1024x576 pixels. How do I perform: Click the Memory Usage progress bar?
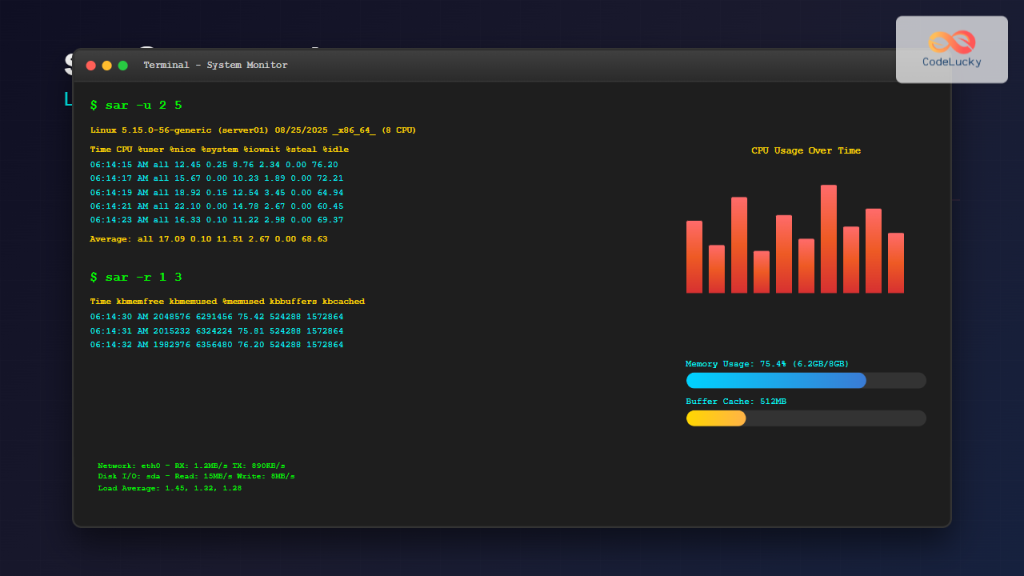click(805, 381)
